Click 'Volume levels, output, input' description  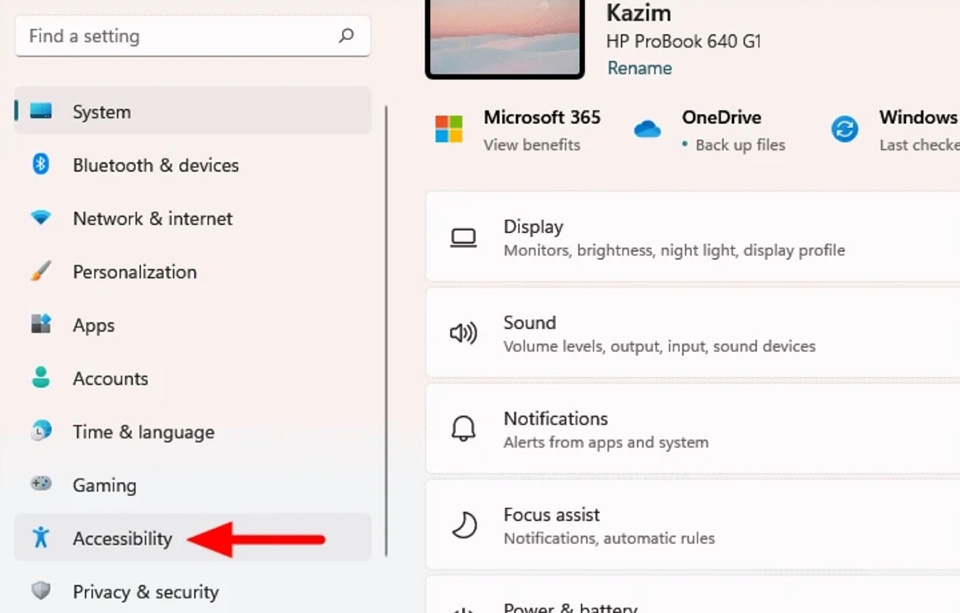pyautogui.click(x=659, y=346)
